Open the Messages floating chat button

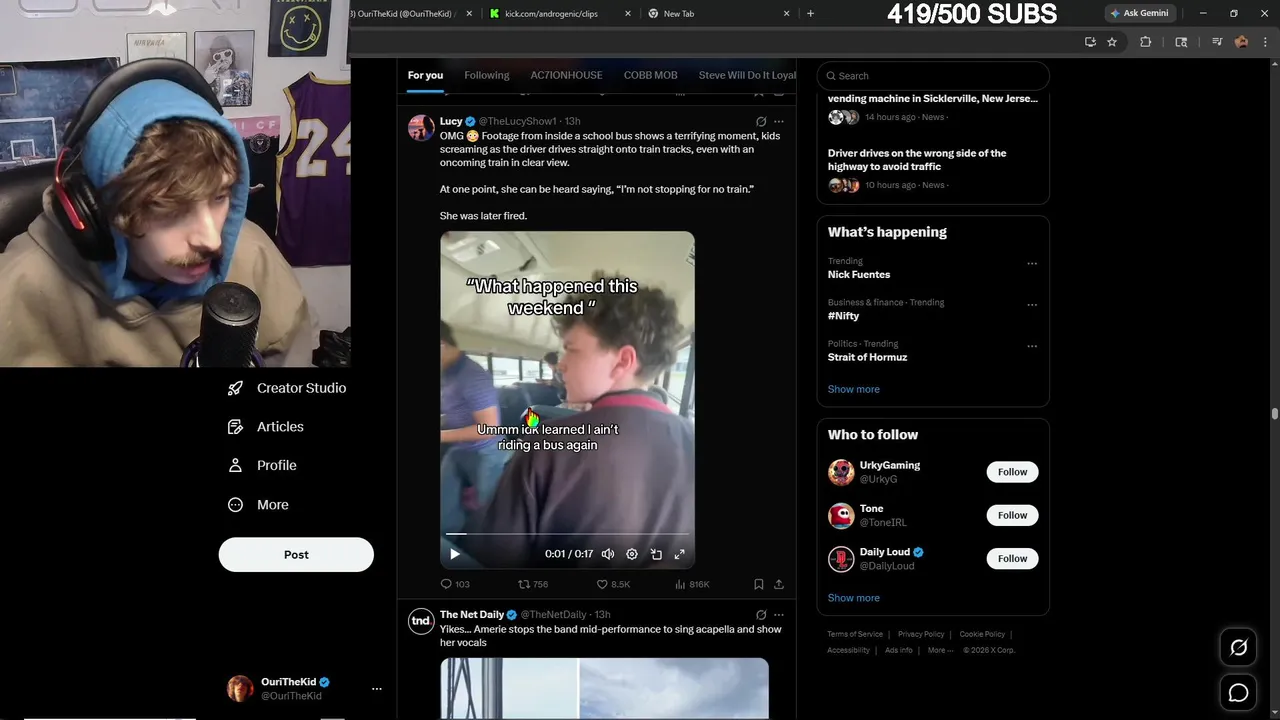point(1238,693)
